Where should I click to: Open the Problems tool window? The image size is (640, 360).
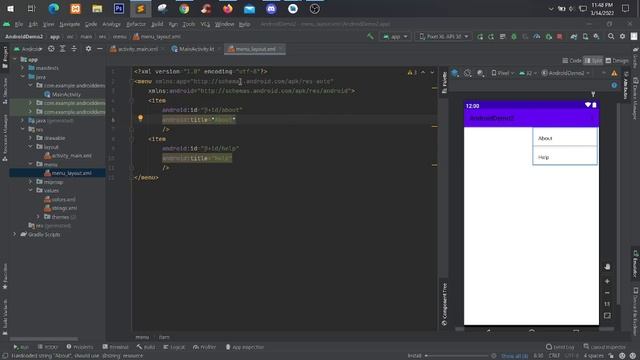point(80,347)
